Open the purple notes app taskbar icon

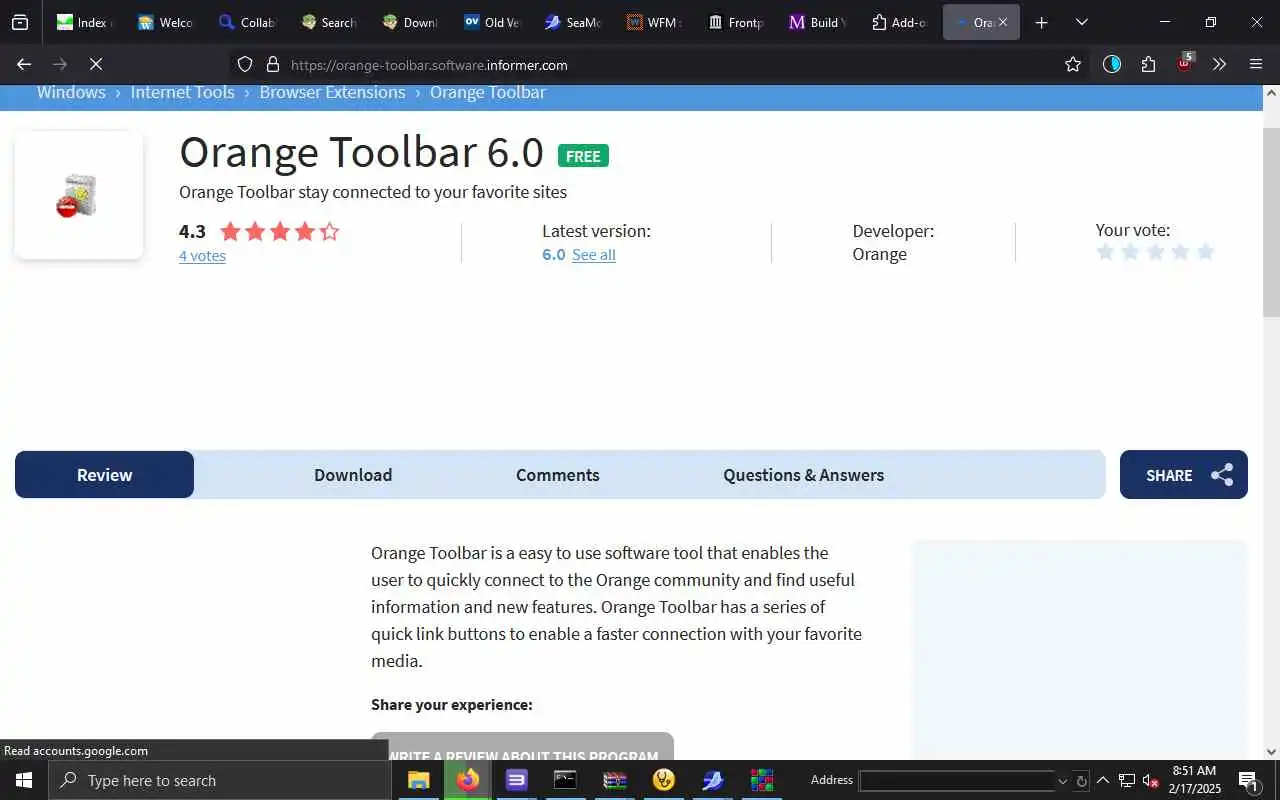tap(516, 780)
